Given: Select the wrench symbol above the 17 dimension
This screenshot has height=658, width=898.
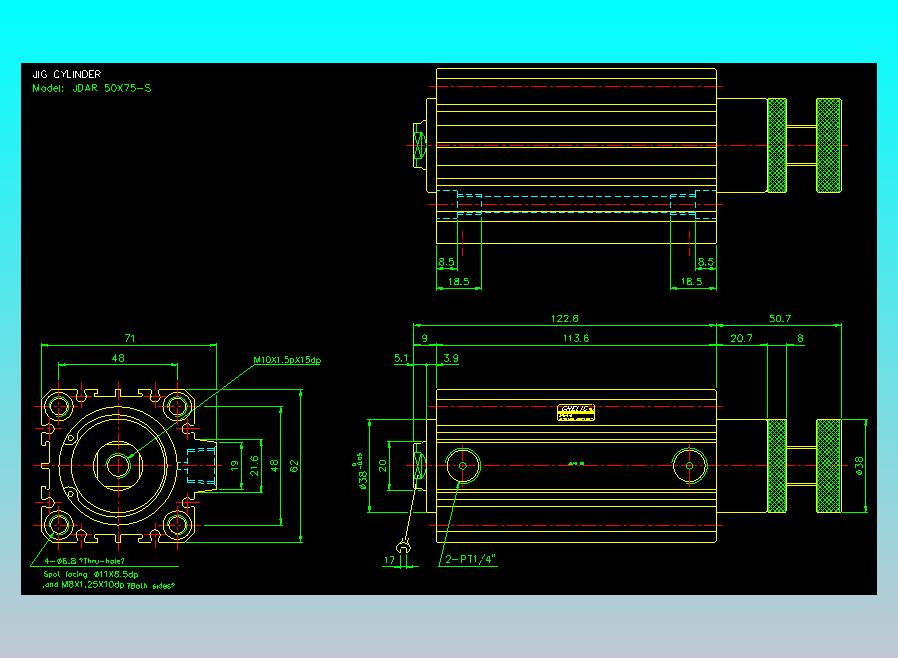Looking at the screenshot, I should 403,548.
